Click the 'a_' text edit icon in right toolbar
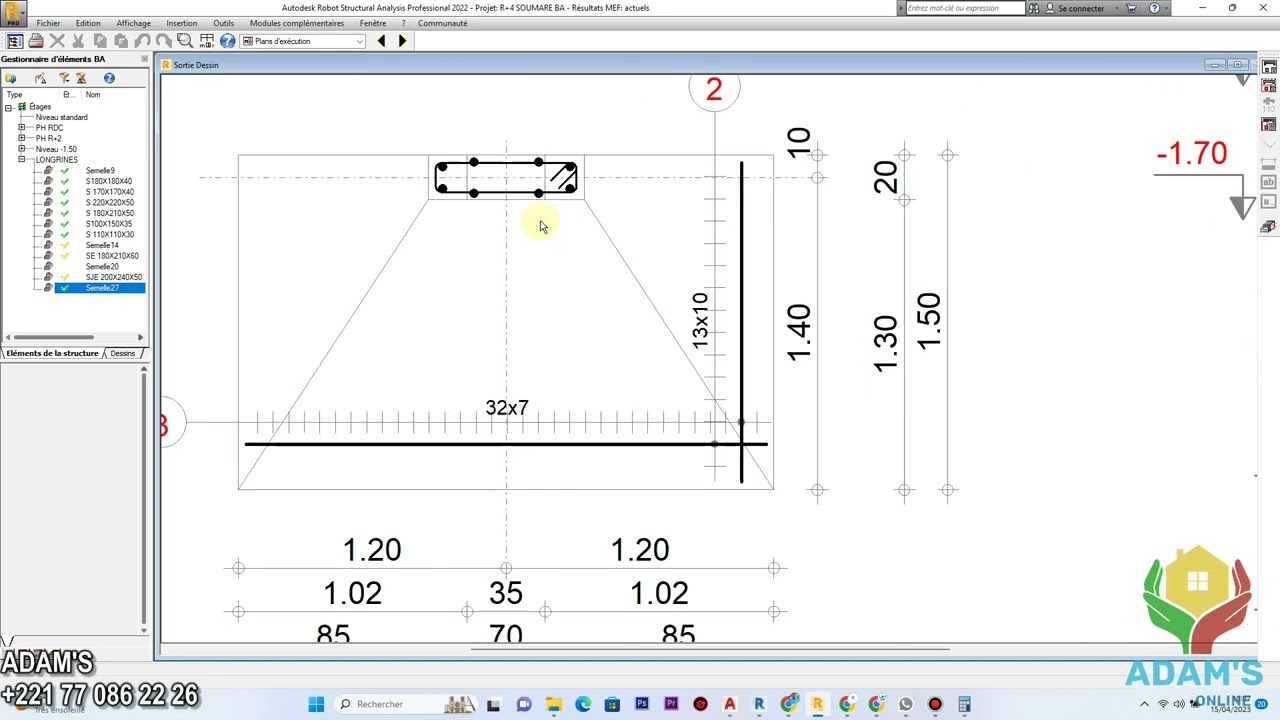This screenshot has width=1280, height=720. pos(1268,201)
